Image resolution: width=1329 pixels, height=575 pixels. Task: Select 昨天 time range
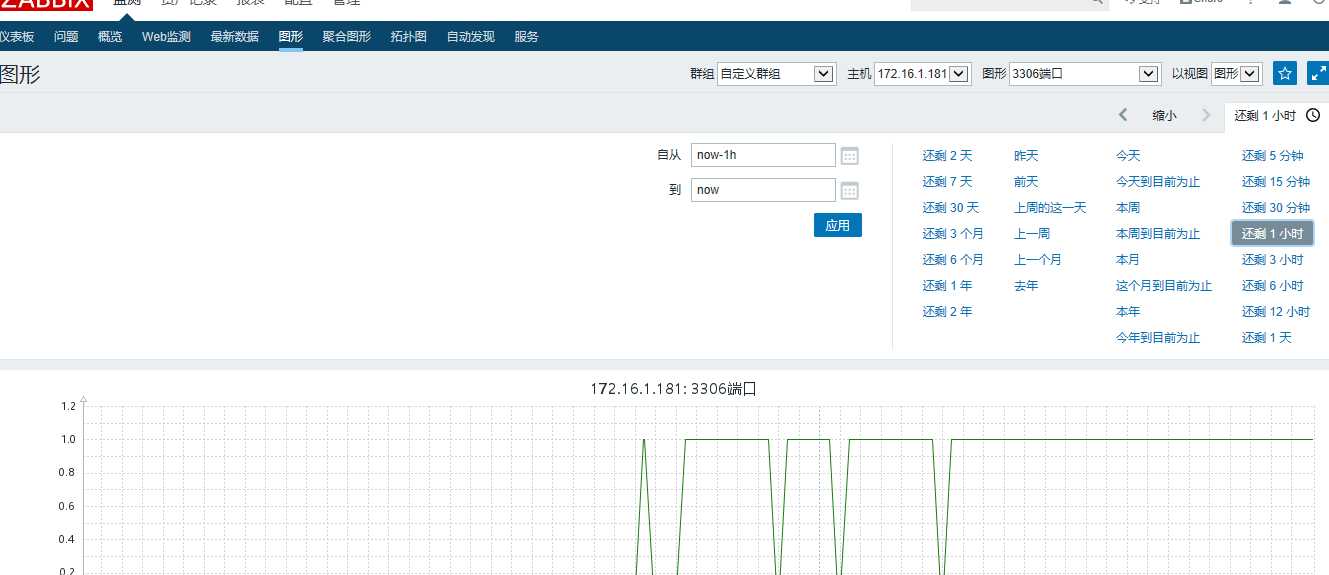tap(1026, 156)
